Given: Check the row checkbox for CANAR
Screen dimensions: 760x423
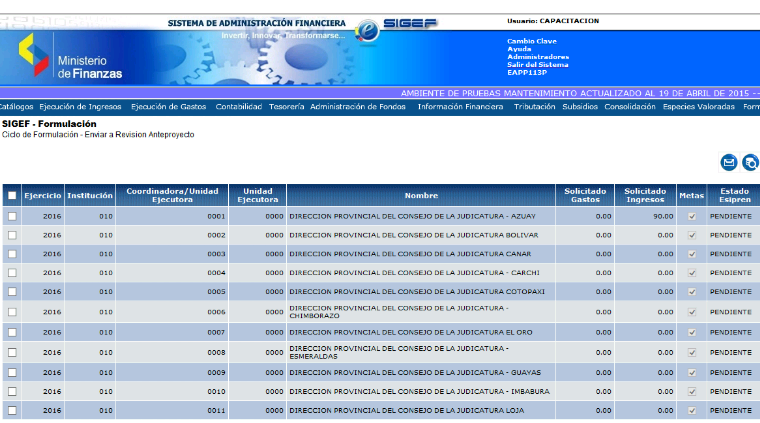Looking at the screenshot, I should [12, 254].
